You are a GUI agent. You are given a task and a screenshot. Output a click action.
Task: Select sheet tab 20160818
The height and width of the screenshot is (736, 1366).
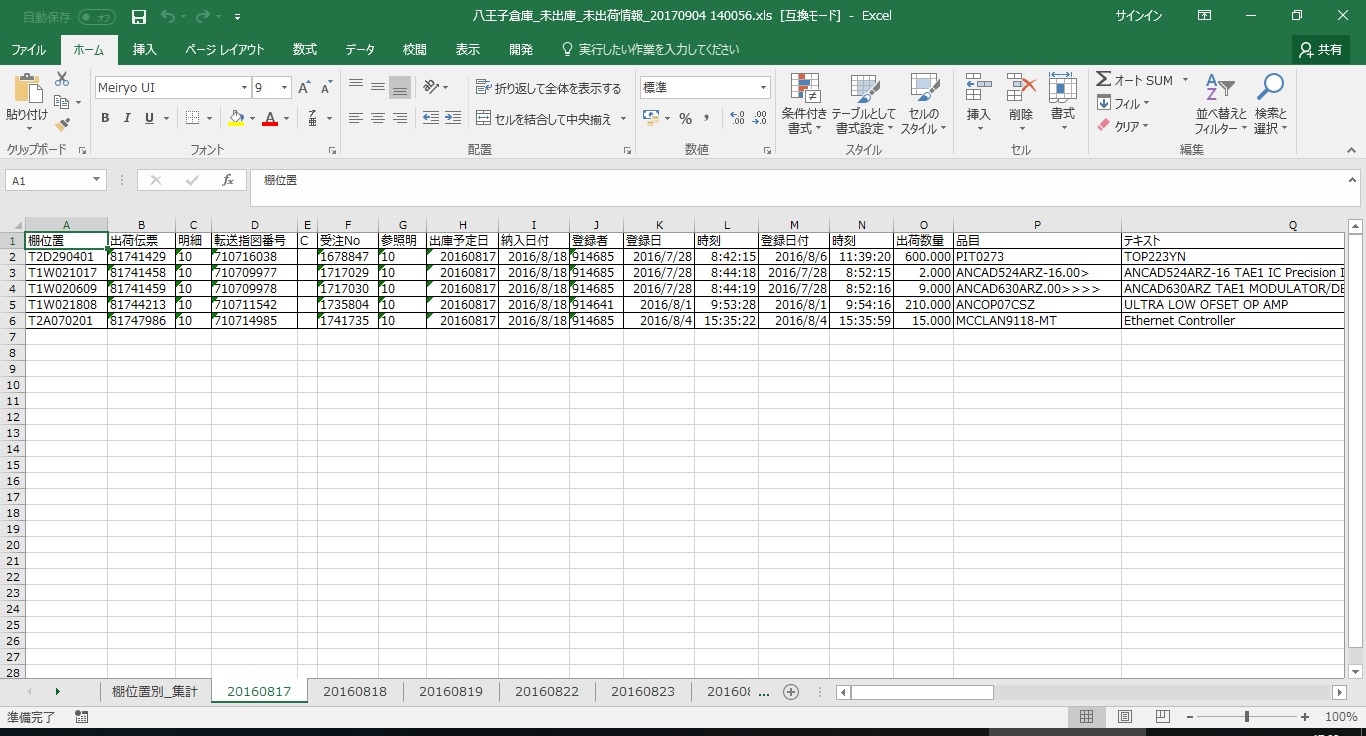[355, 692]
